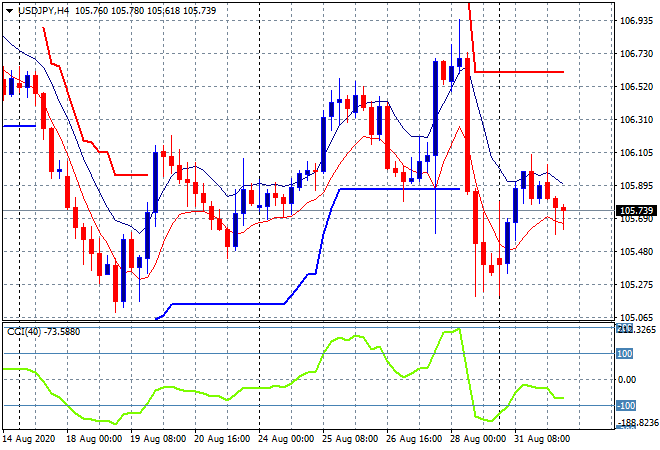Select the '18 Aug 00:00' time label
The image size is (660, 450).
pyautogui.click(x=94, y=439)
